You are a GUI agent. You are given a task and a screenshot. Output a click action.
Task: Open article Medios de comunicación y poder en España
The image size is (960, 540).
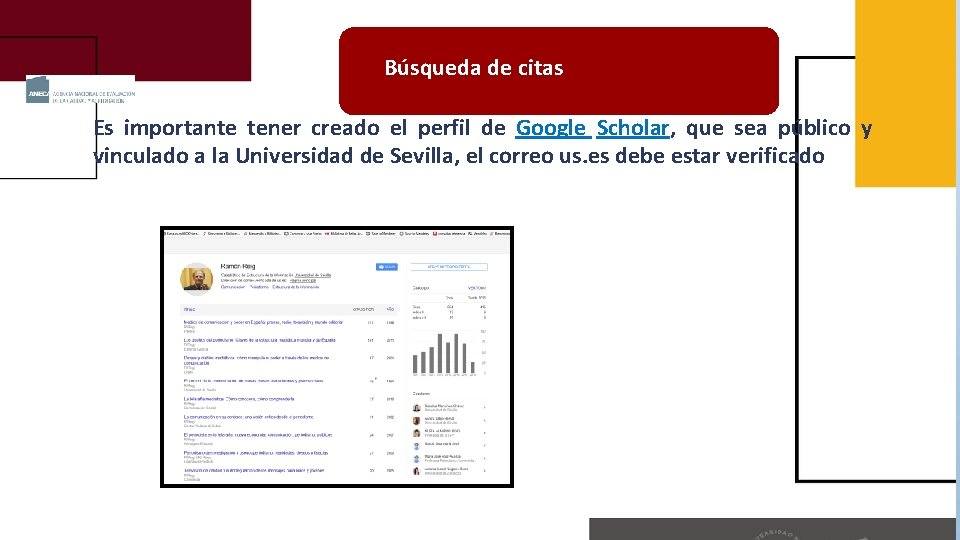coord(263,322)
